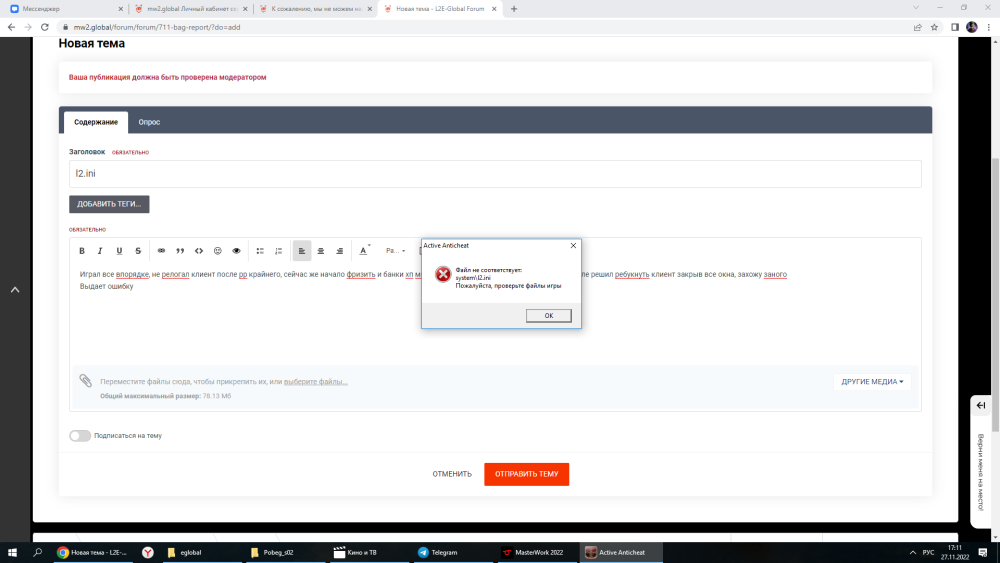Insert a link using chain icon
This screenshot has height=563, width=1000.
pos(162,251)
